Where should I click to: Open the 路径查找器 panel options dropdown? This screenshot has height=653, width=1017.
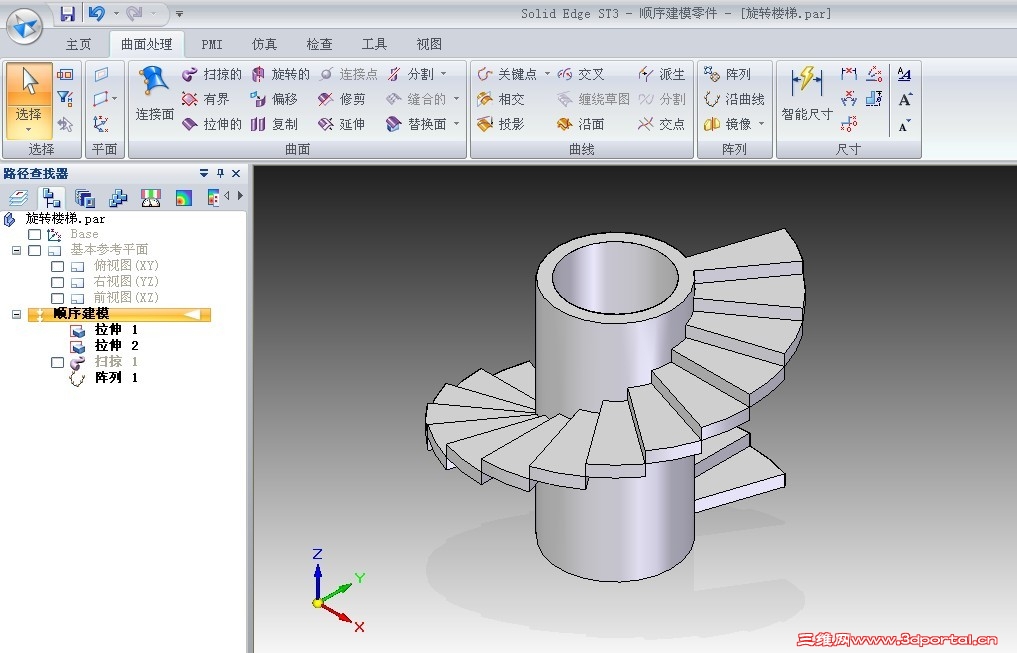(x=204, y=173)
